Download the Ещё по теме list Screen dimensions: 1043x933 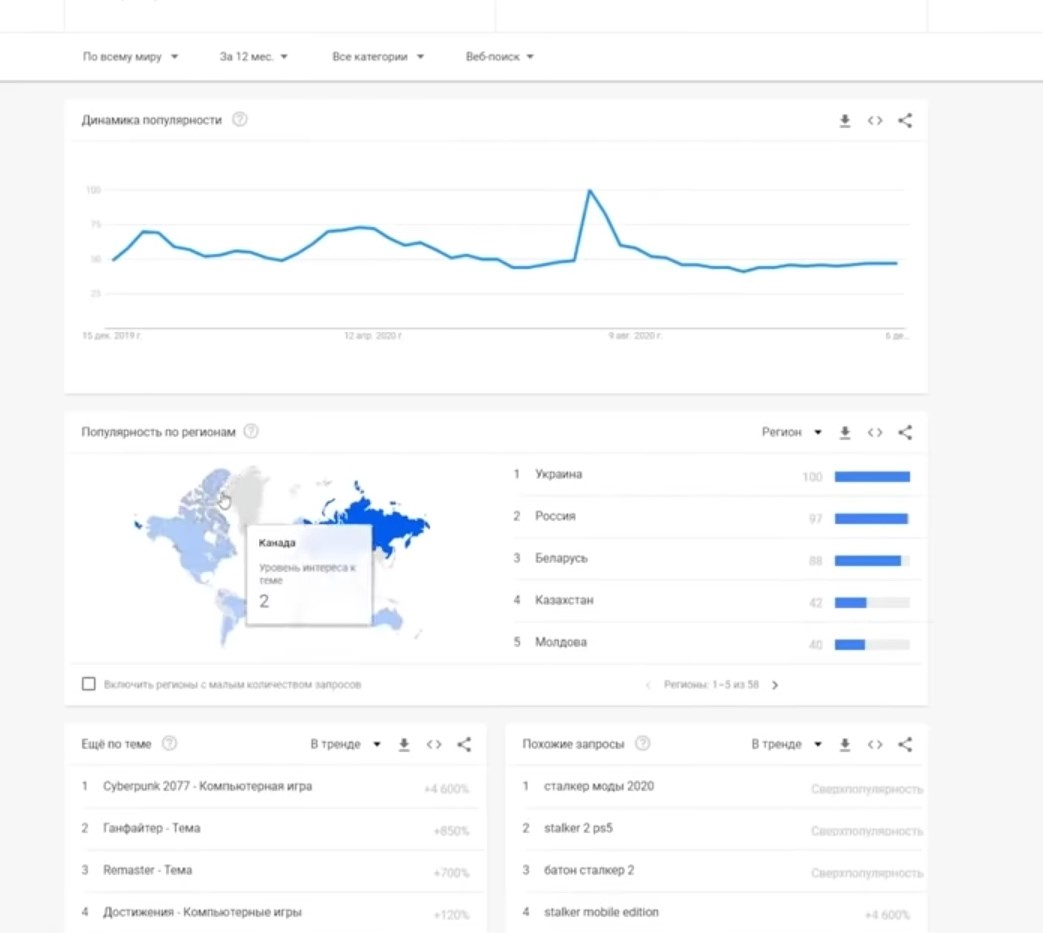(404, 744)
